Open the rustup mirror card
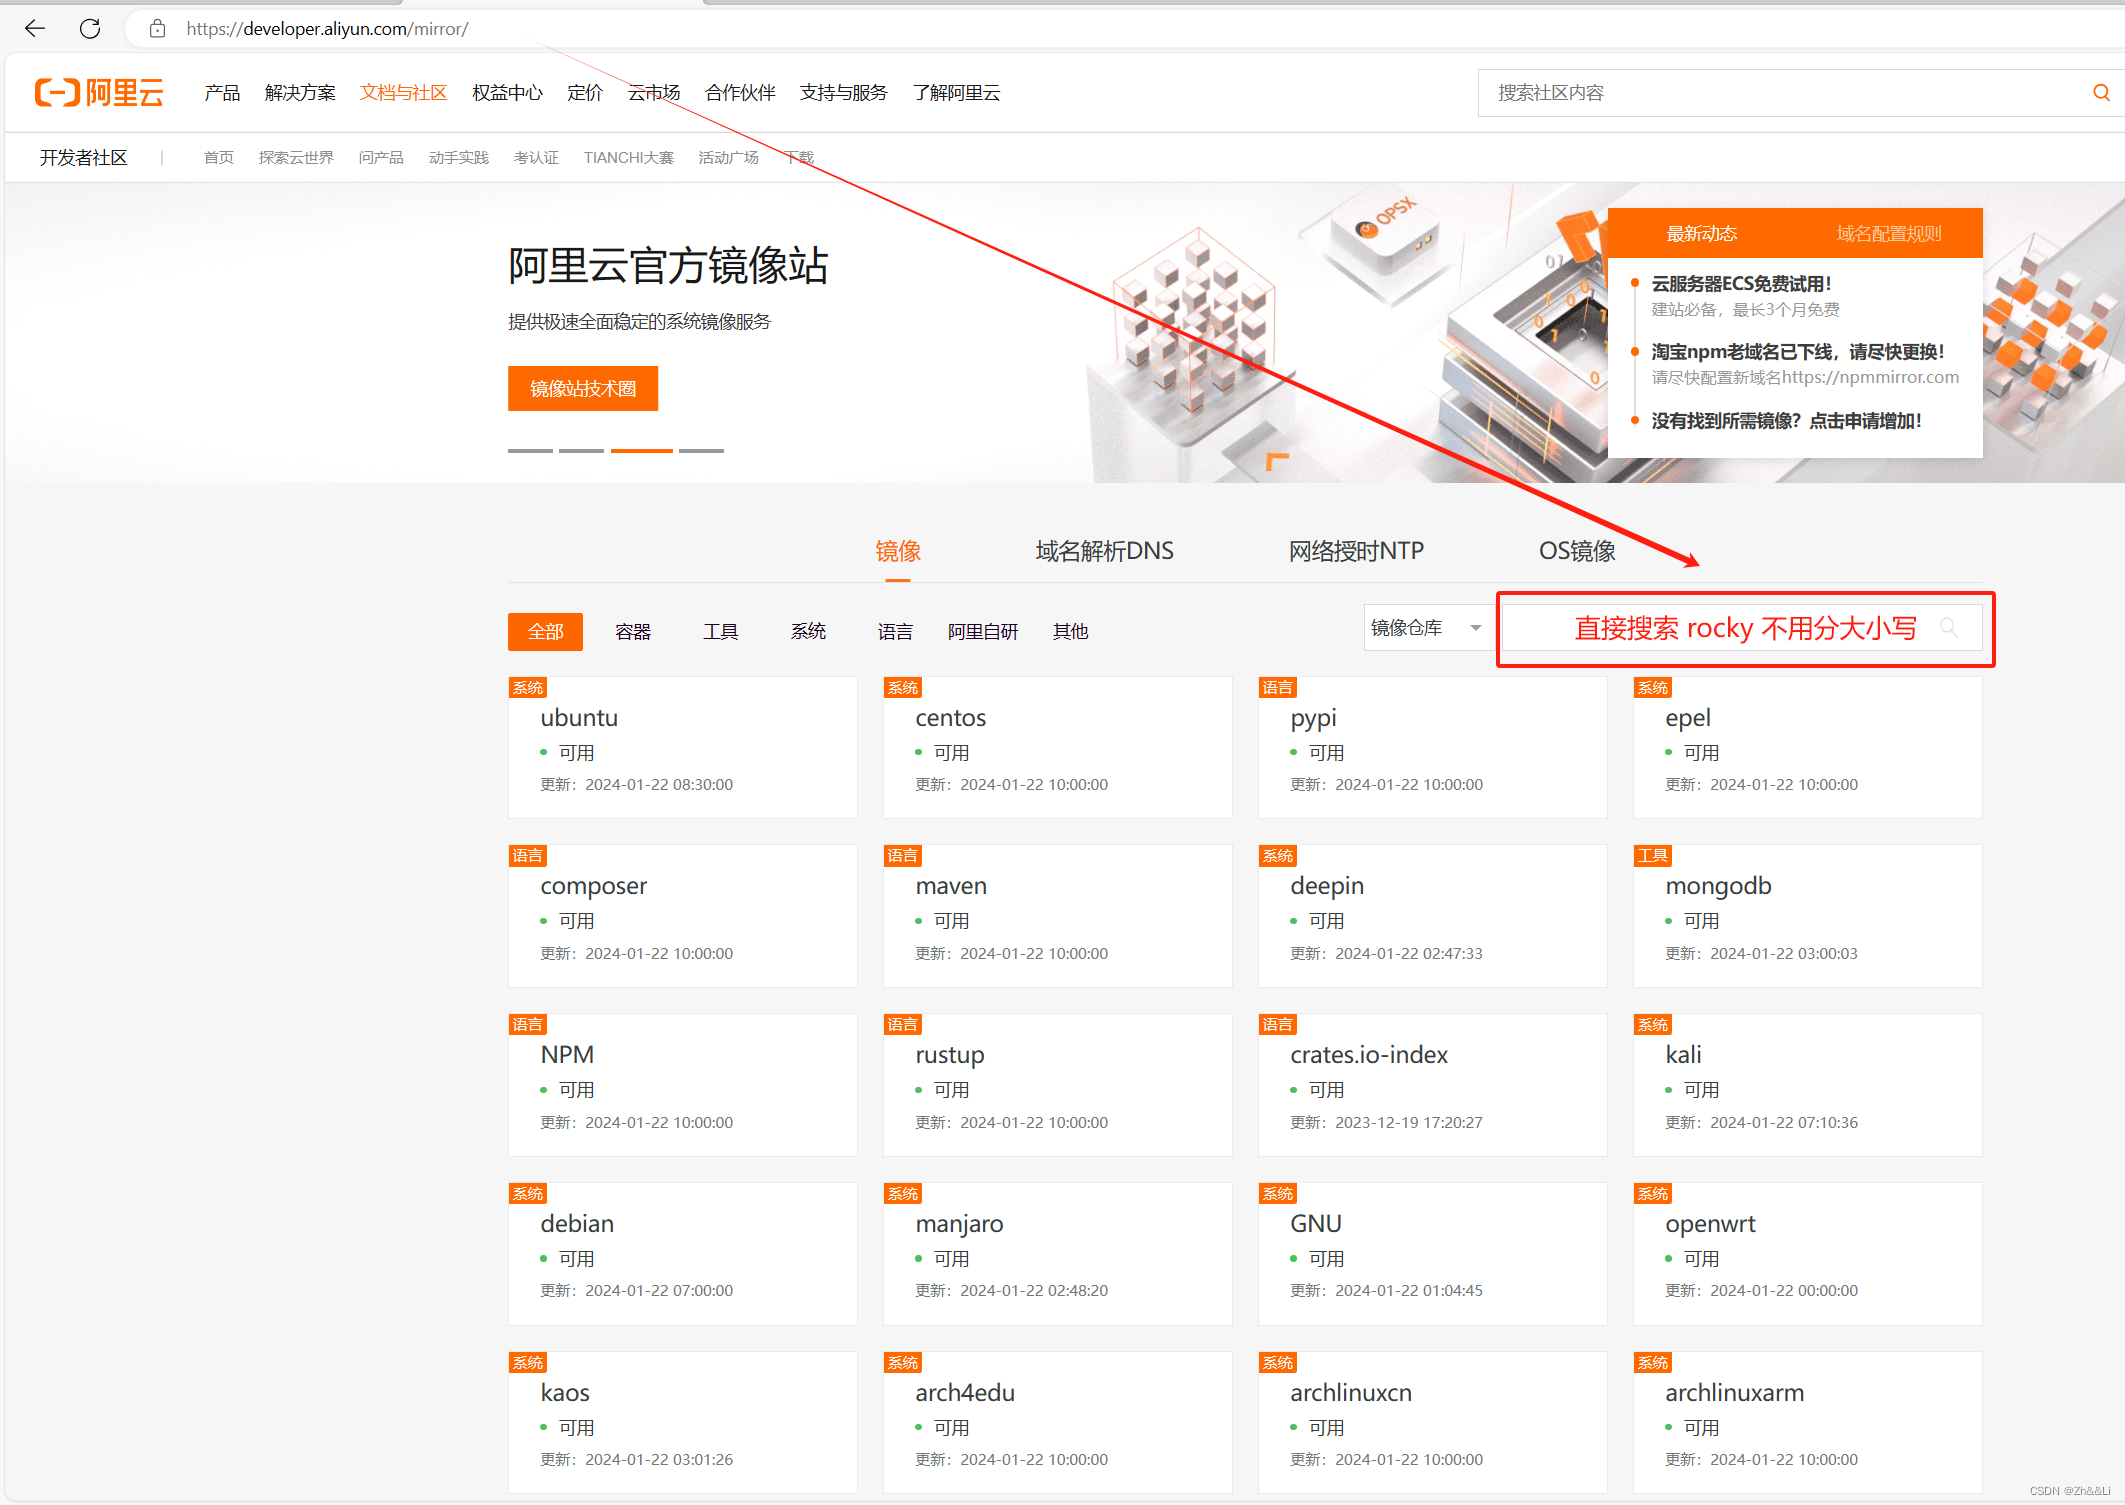 (1058, 1086)
